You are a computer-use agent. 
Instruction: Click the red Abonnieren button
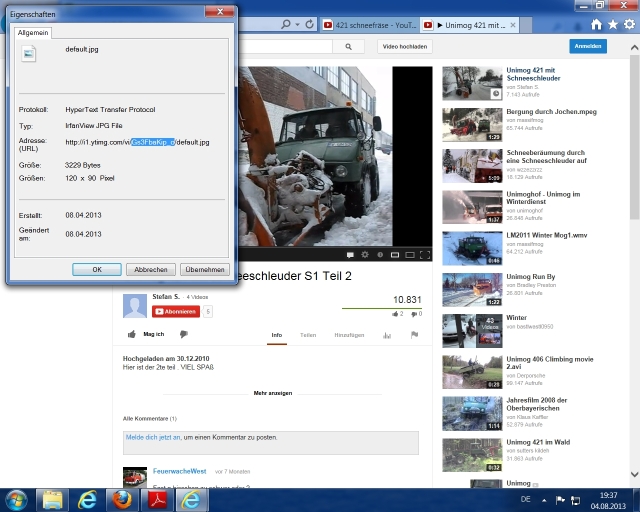(x=174, y=311)
